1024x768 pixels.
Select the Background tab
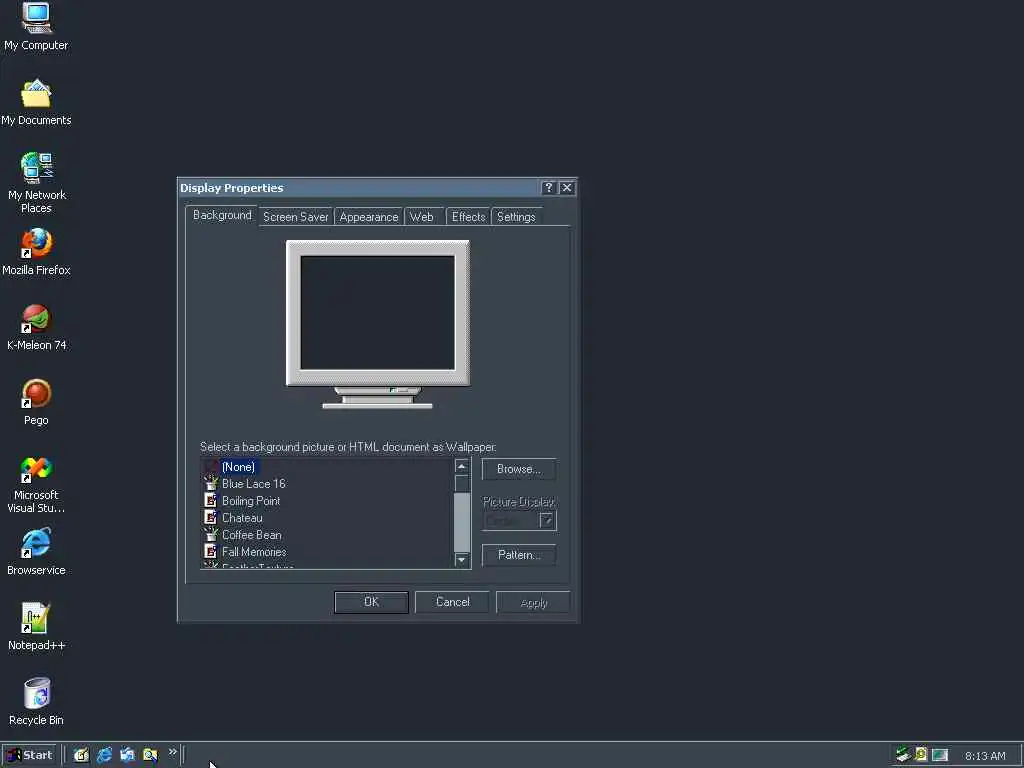click(x=222, y=216)
